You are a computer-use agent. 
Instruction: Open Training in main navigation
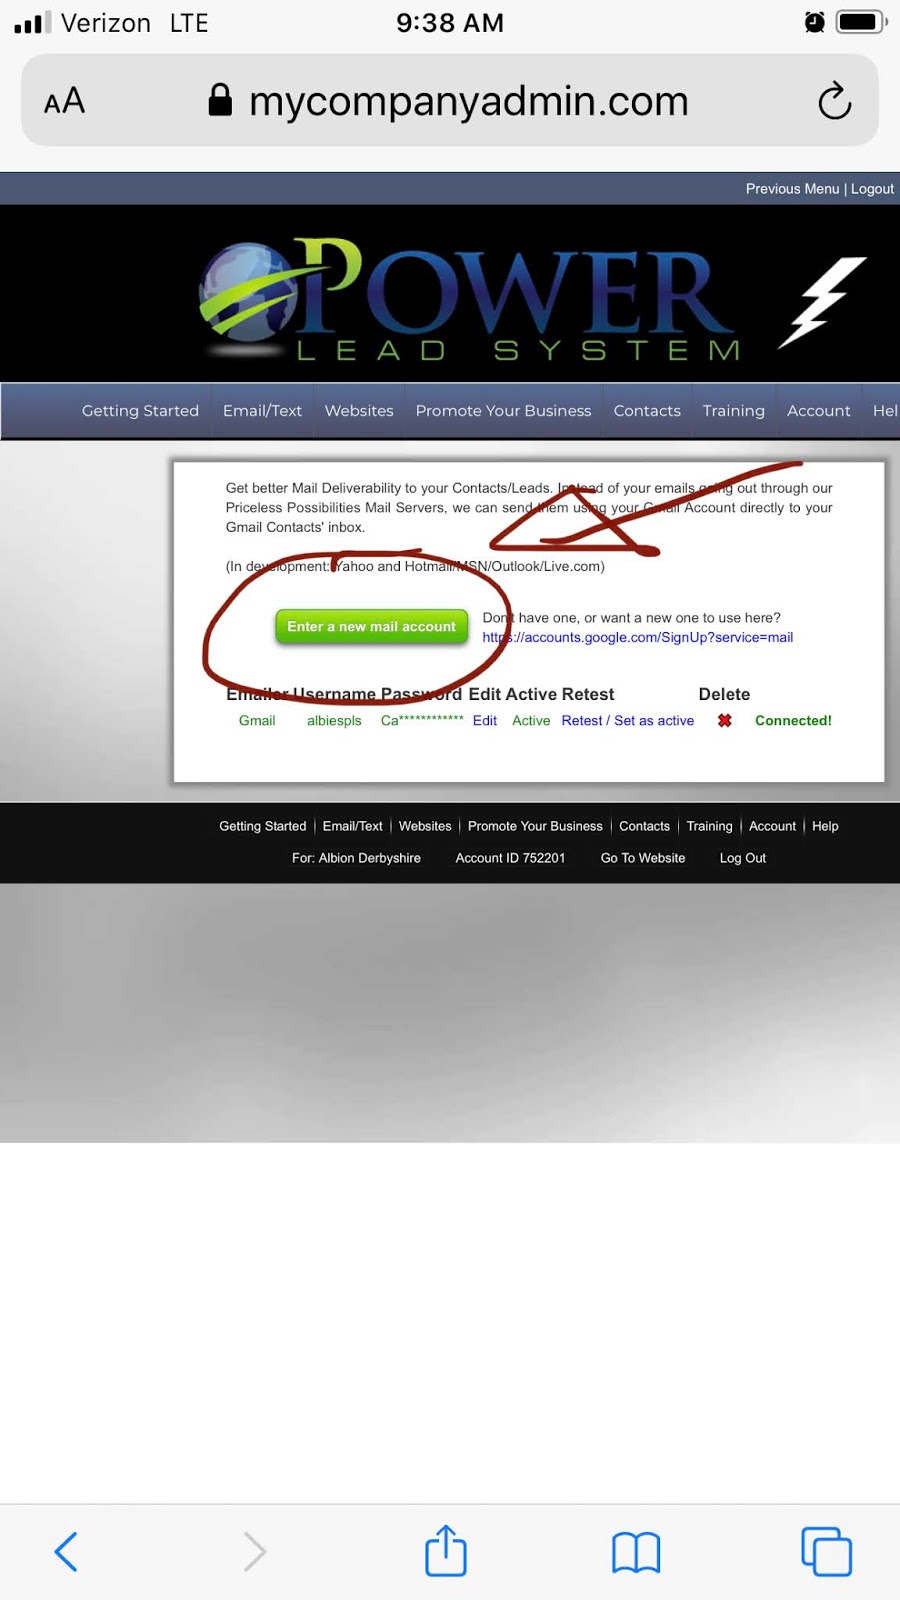coord(733,410)
